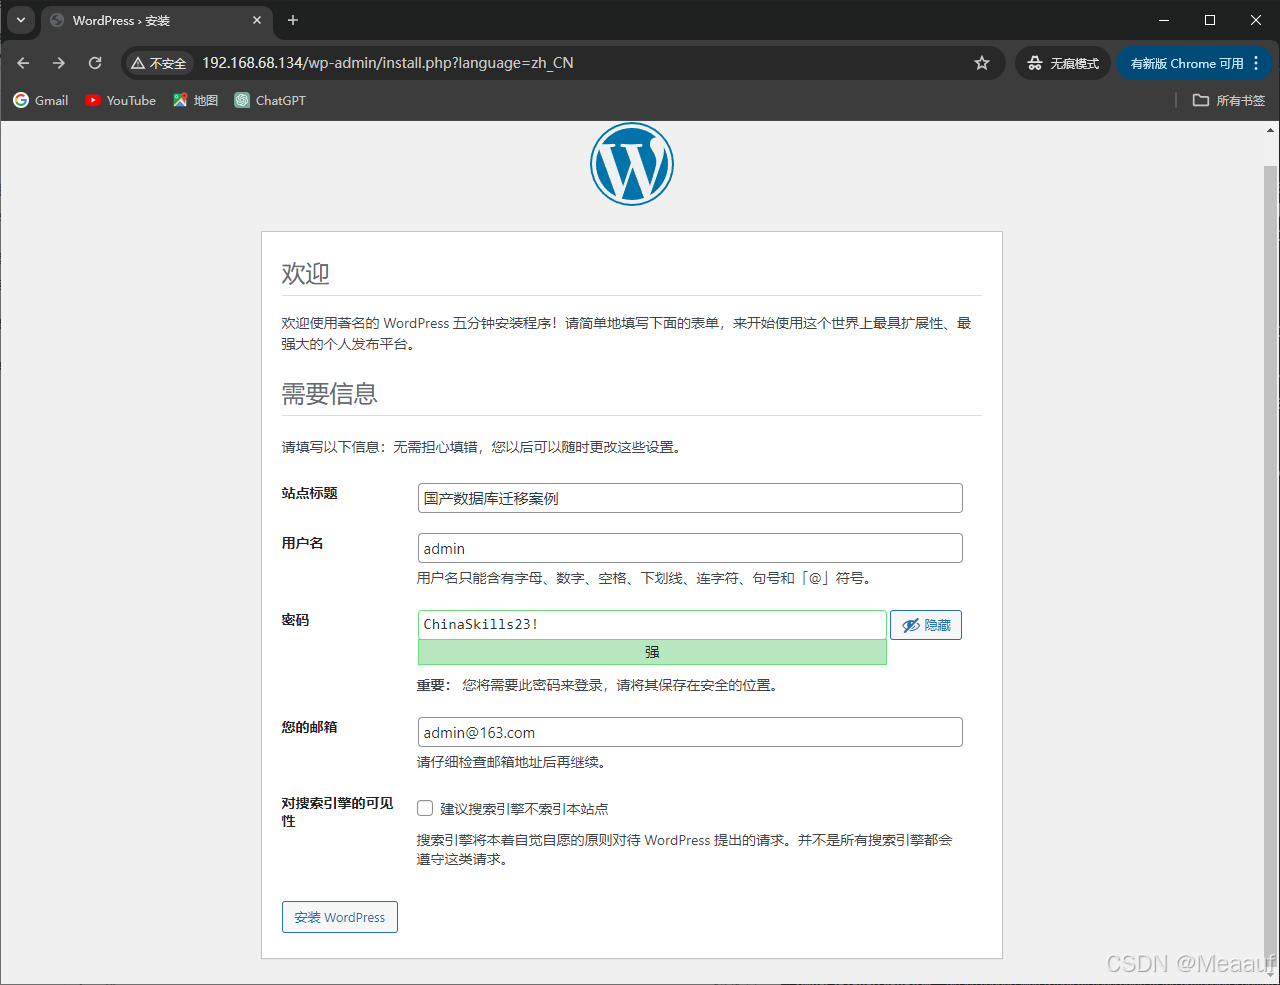Open the 地图 maps bookmark
The height and width of the screenshot is (985, 1280).
point(196,100)
